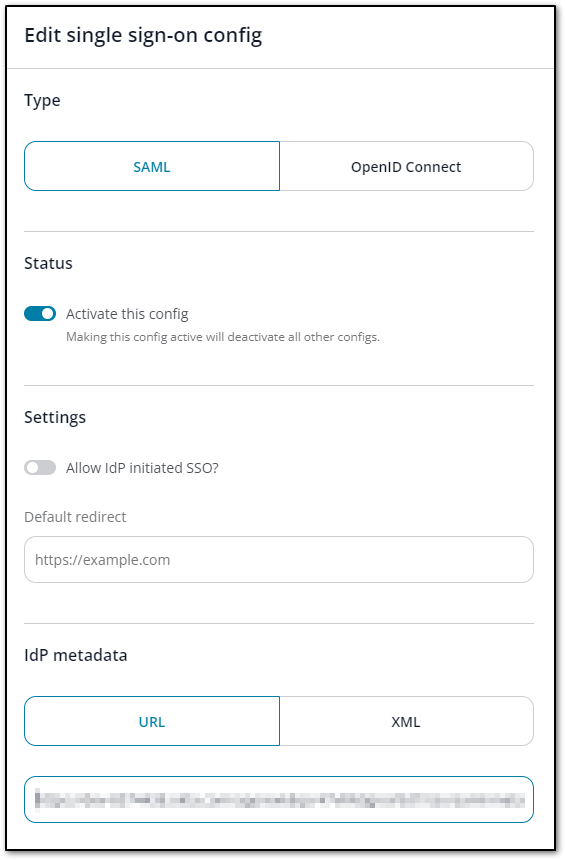
Task: Click the divider line under the dialog title
Action: [280, 69]
